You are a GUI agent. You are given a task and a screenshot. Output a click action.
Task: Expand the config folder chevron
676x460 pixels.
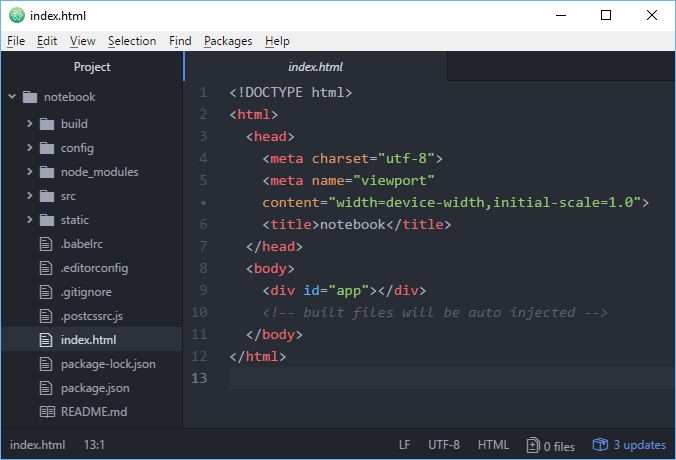[30, 148]
